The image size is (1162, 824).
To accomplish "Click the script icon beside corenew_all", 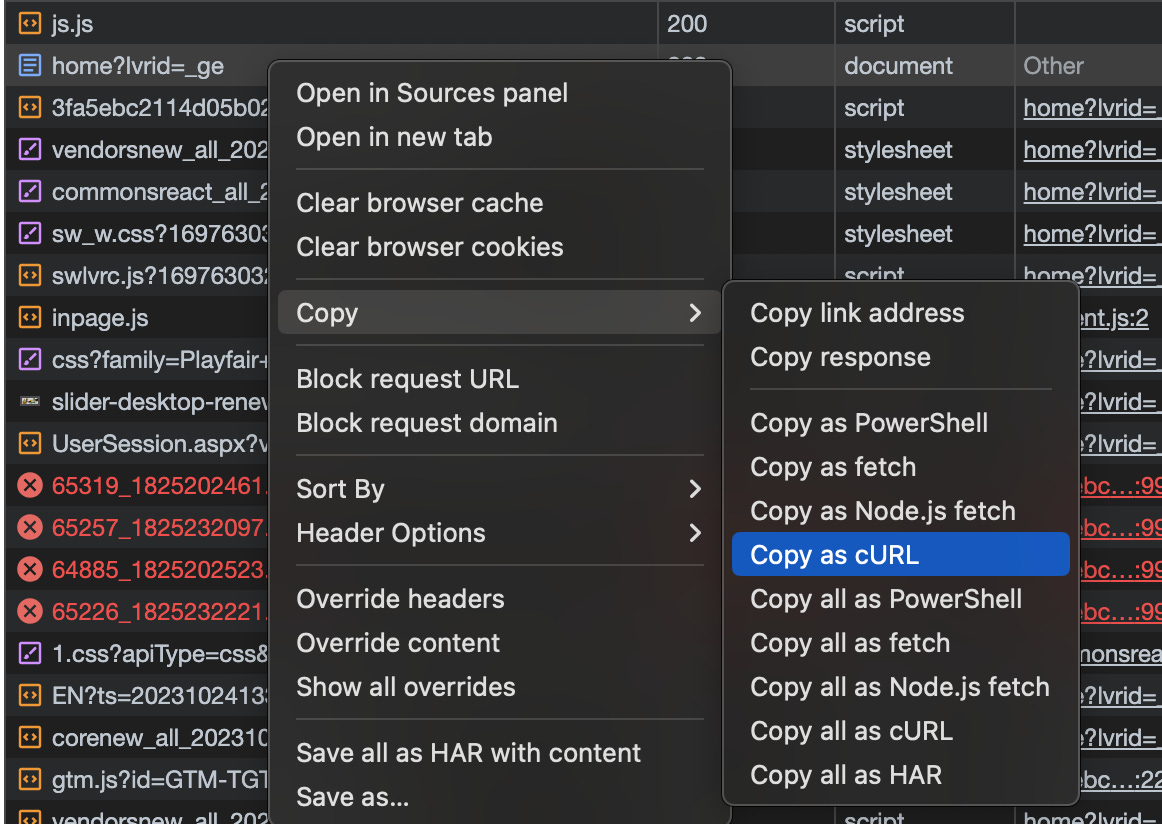I will (x=28, y=737).
